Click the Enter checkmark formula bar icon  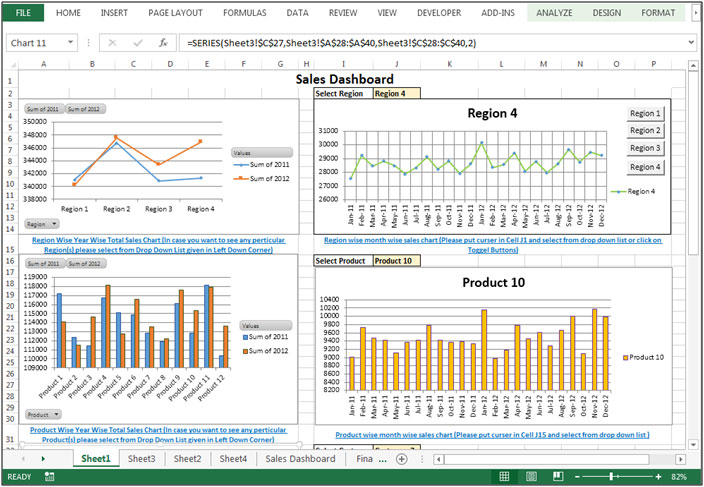coord(138,43)
